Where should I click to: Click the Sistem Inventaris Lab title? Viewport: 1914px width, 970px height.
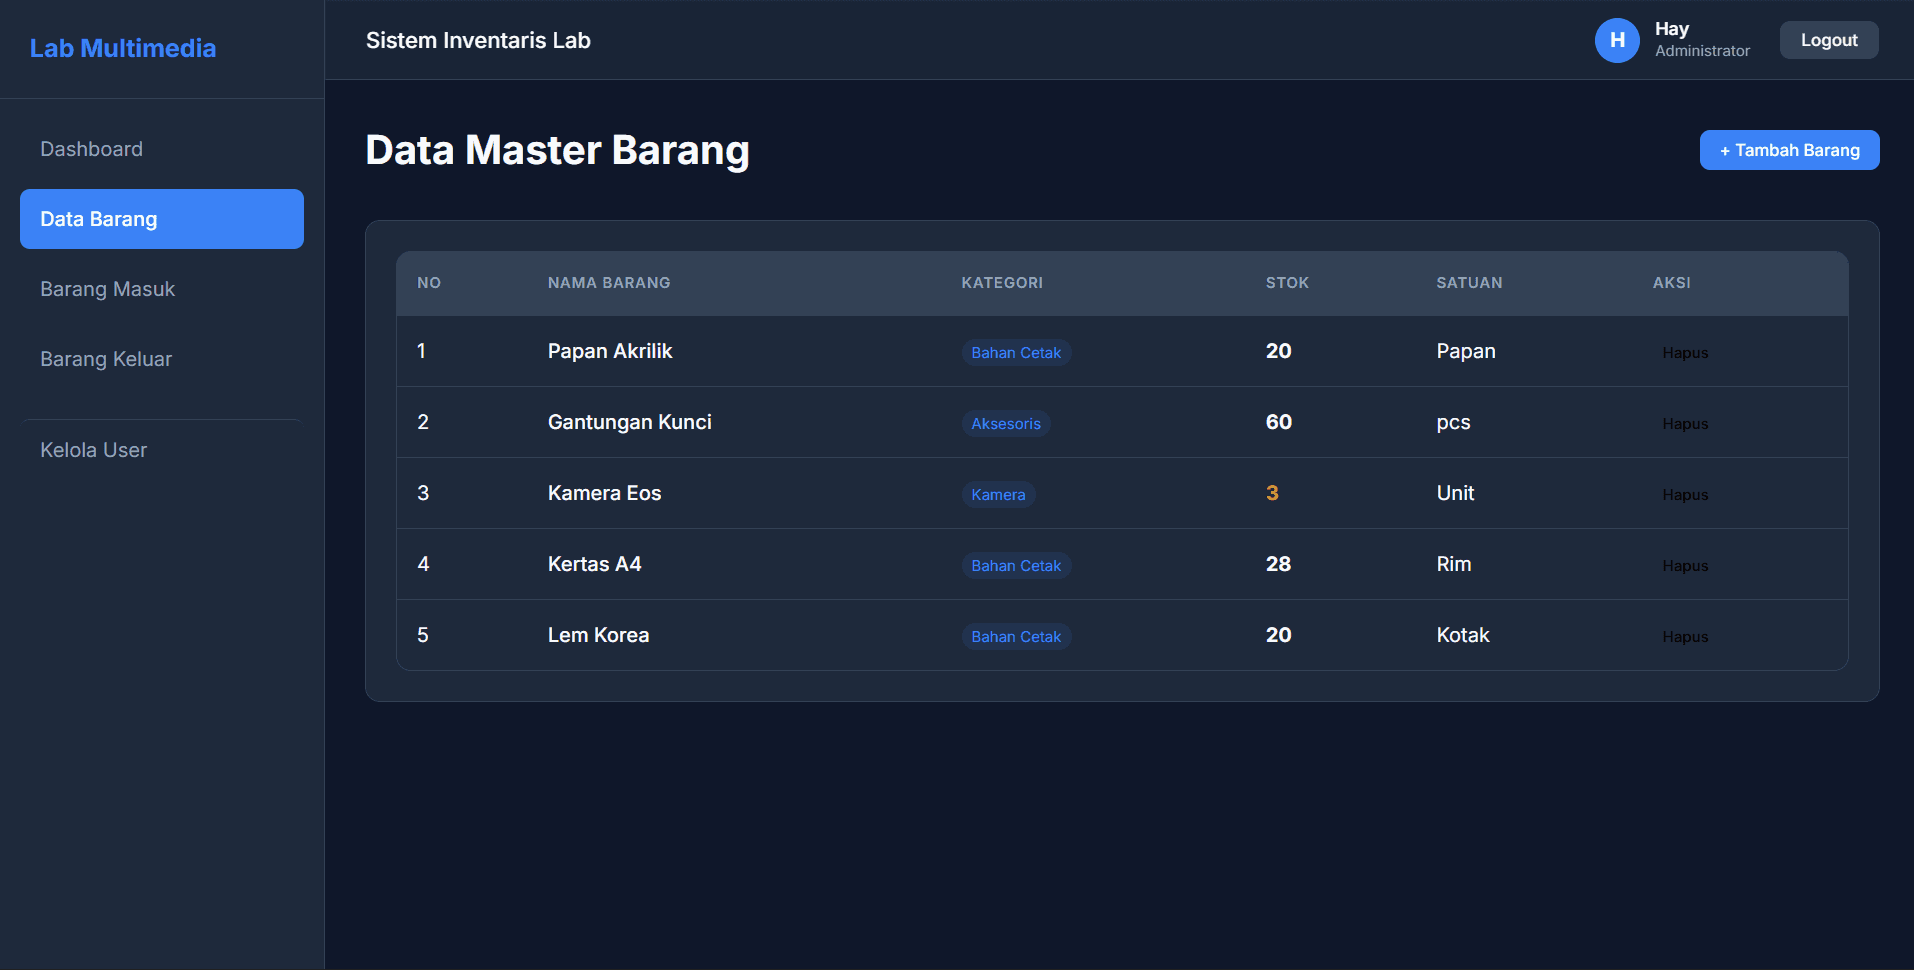478,40
